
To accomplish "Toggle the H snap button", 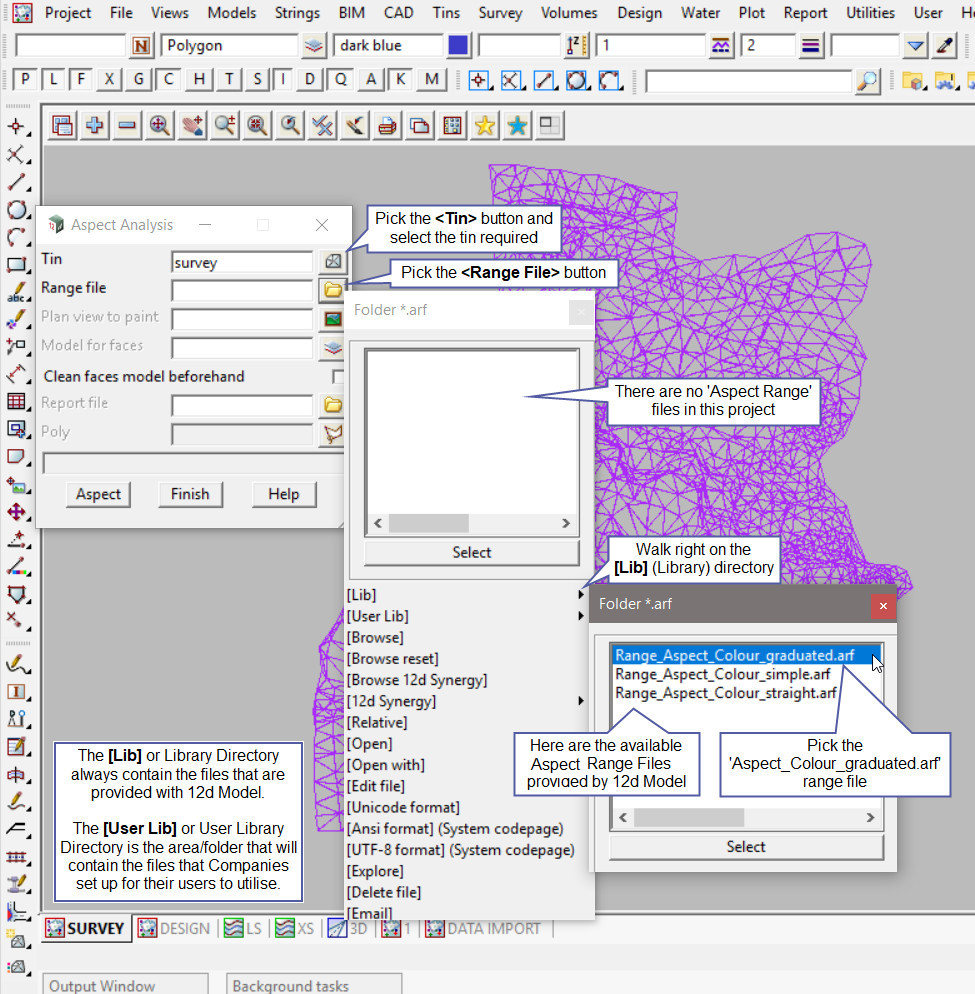I will click(x=199, y=79).
